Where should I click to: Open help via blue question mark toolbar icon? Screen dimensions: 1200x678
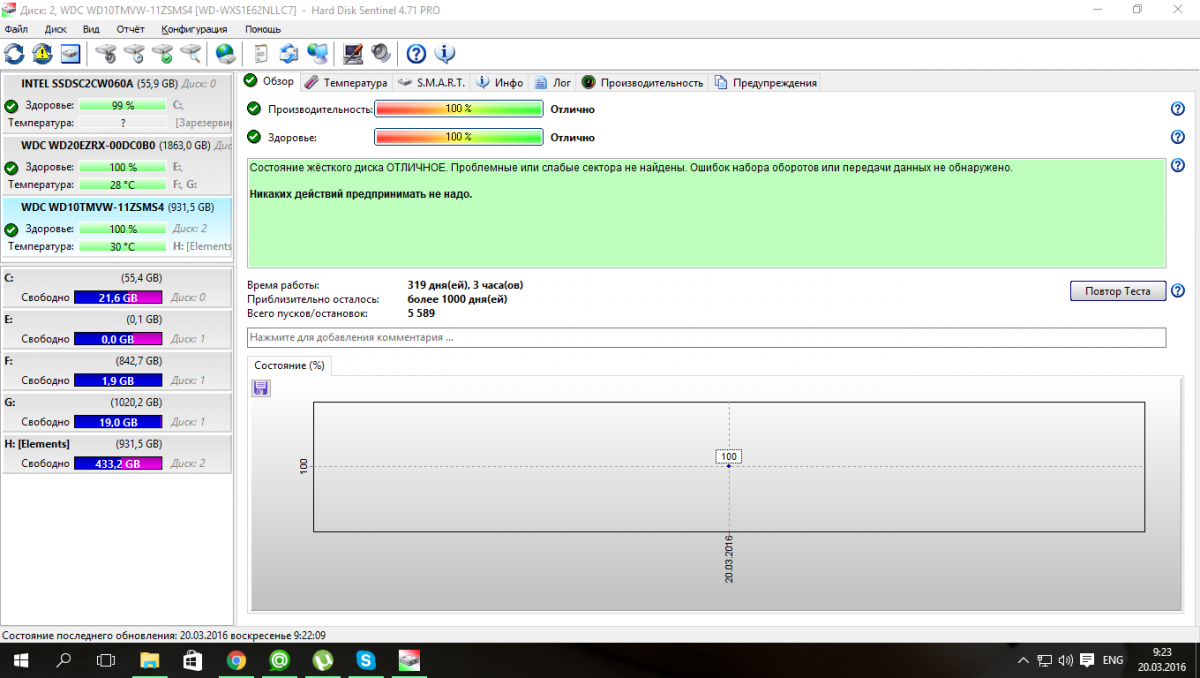[417, 53]
